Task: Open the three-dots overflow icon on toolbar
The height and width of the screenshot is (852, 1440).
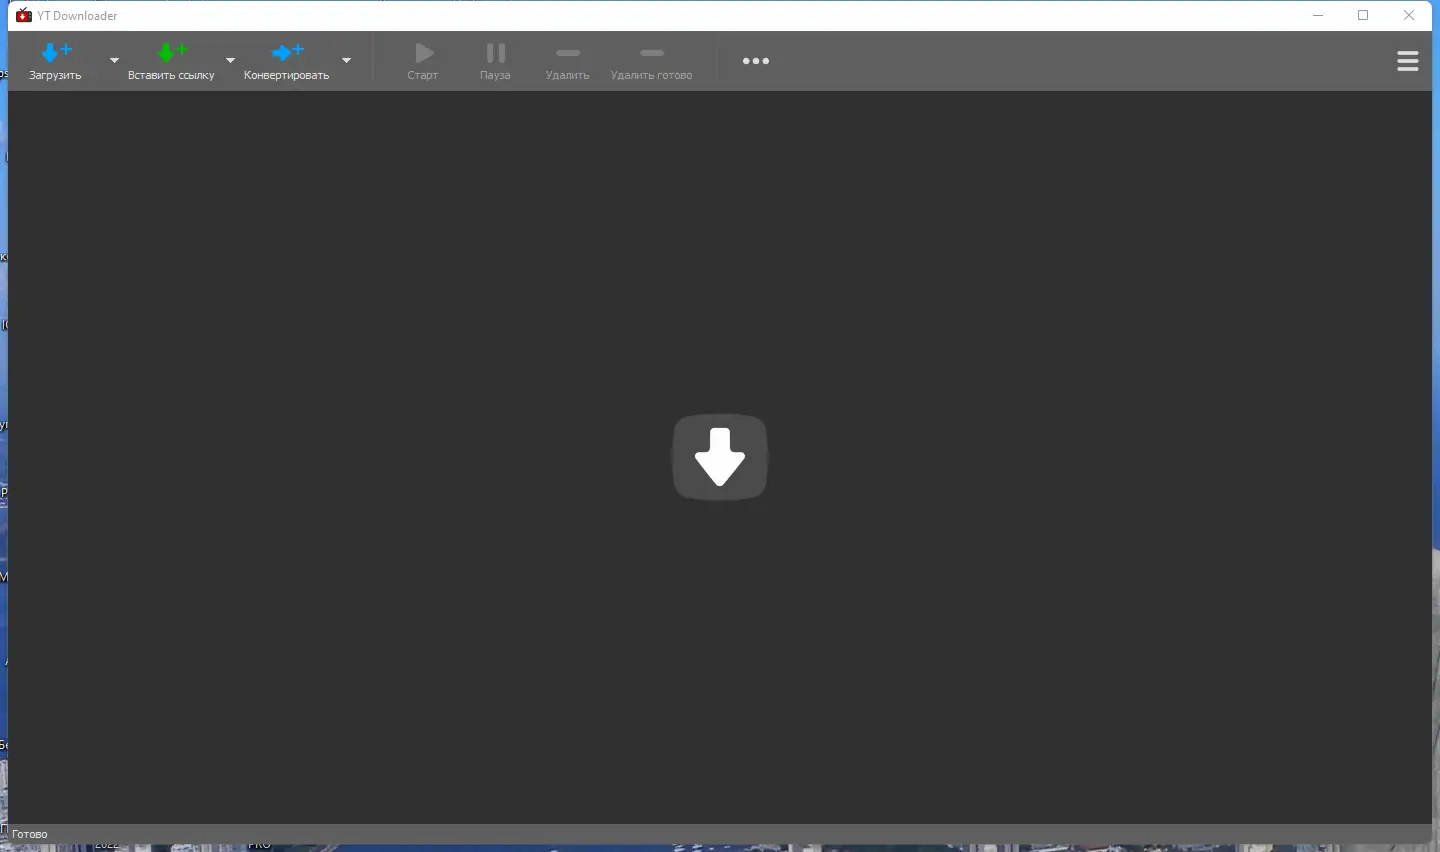Action: 755,61
